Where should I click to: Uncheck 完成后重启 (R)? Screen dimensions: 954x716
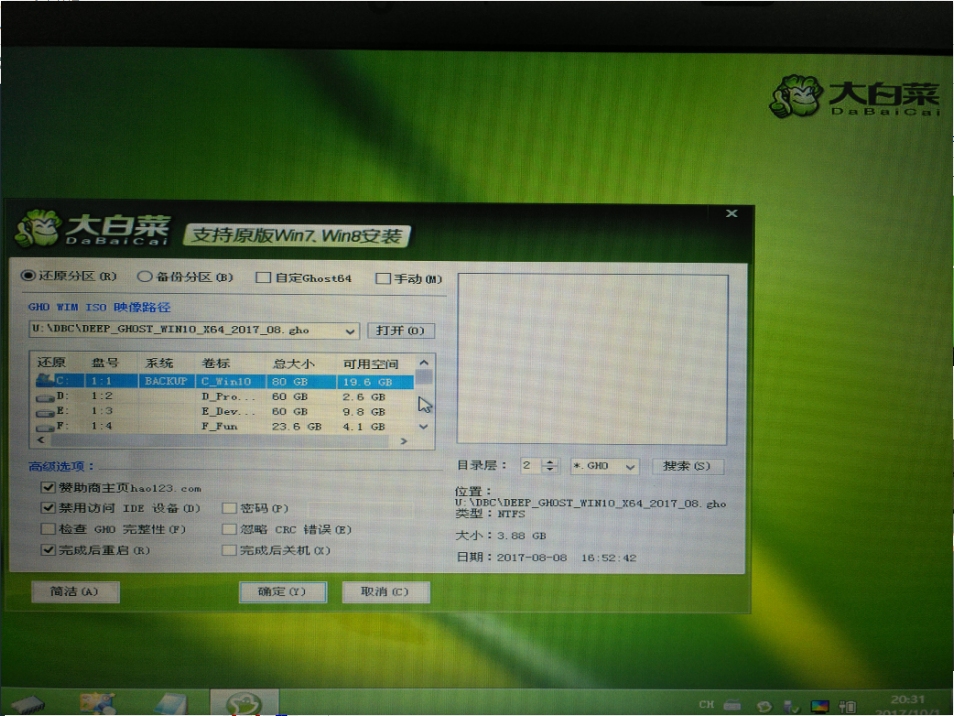coord(48,550)
